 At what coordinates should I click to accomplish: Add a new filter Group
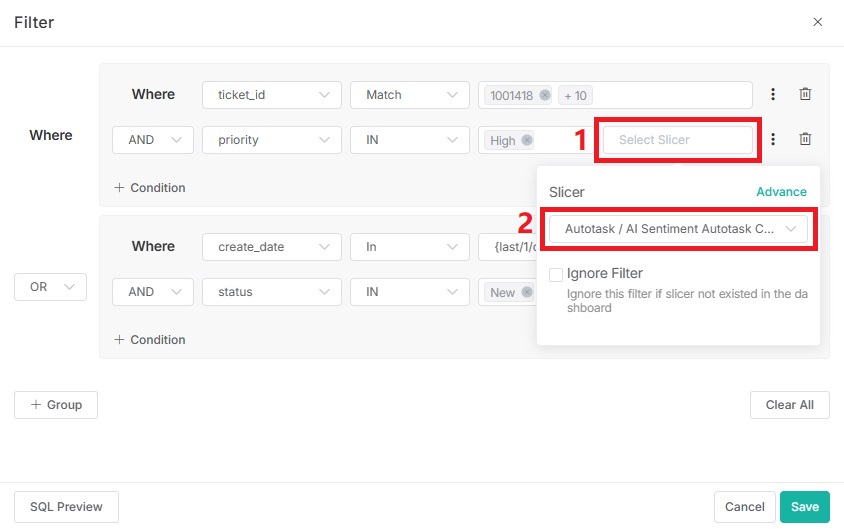coord(56,405)
